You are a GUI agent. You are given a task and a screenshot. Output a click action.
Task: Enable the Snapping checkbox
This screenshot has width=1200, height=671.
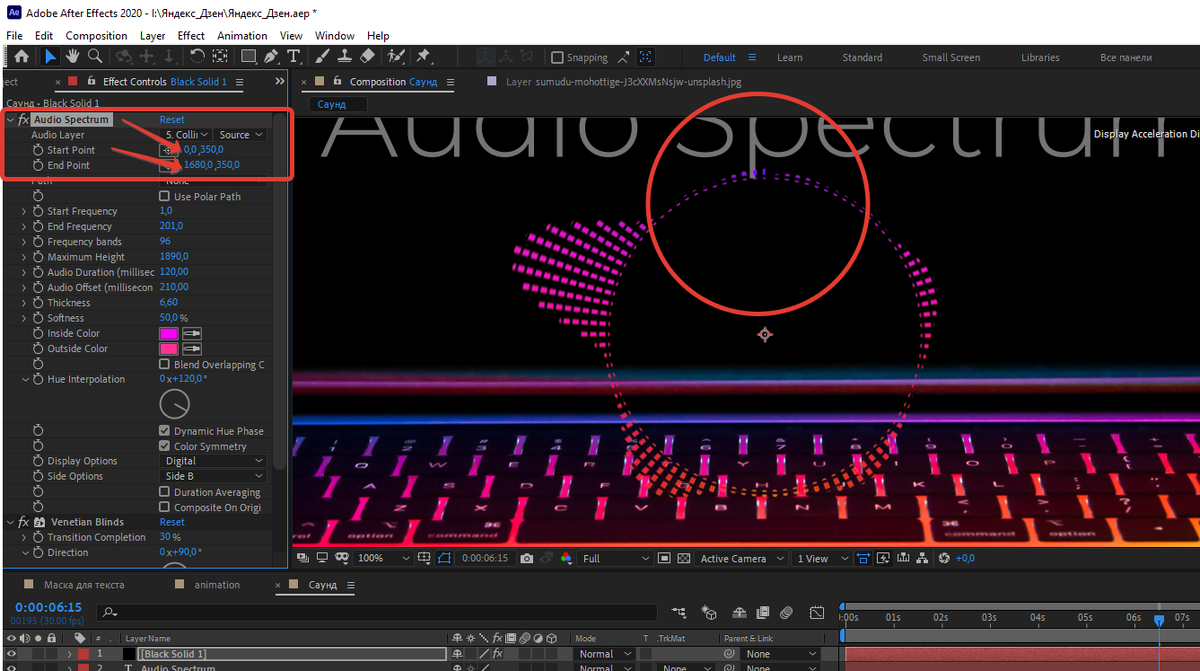(557, 58)
